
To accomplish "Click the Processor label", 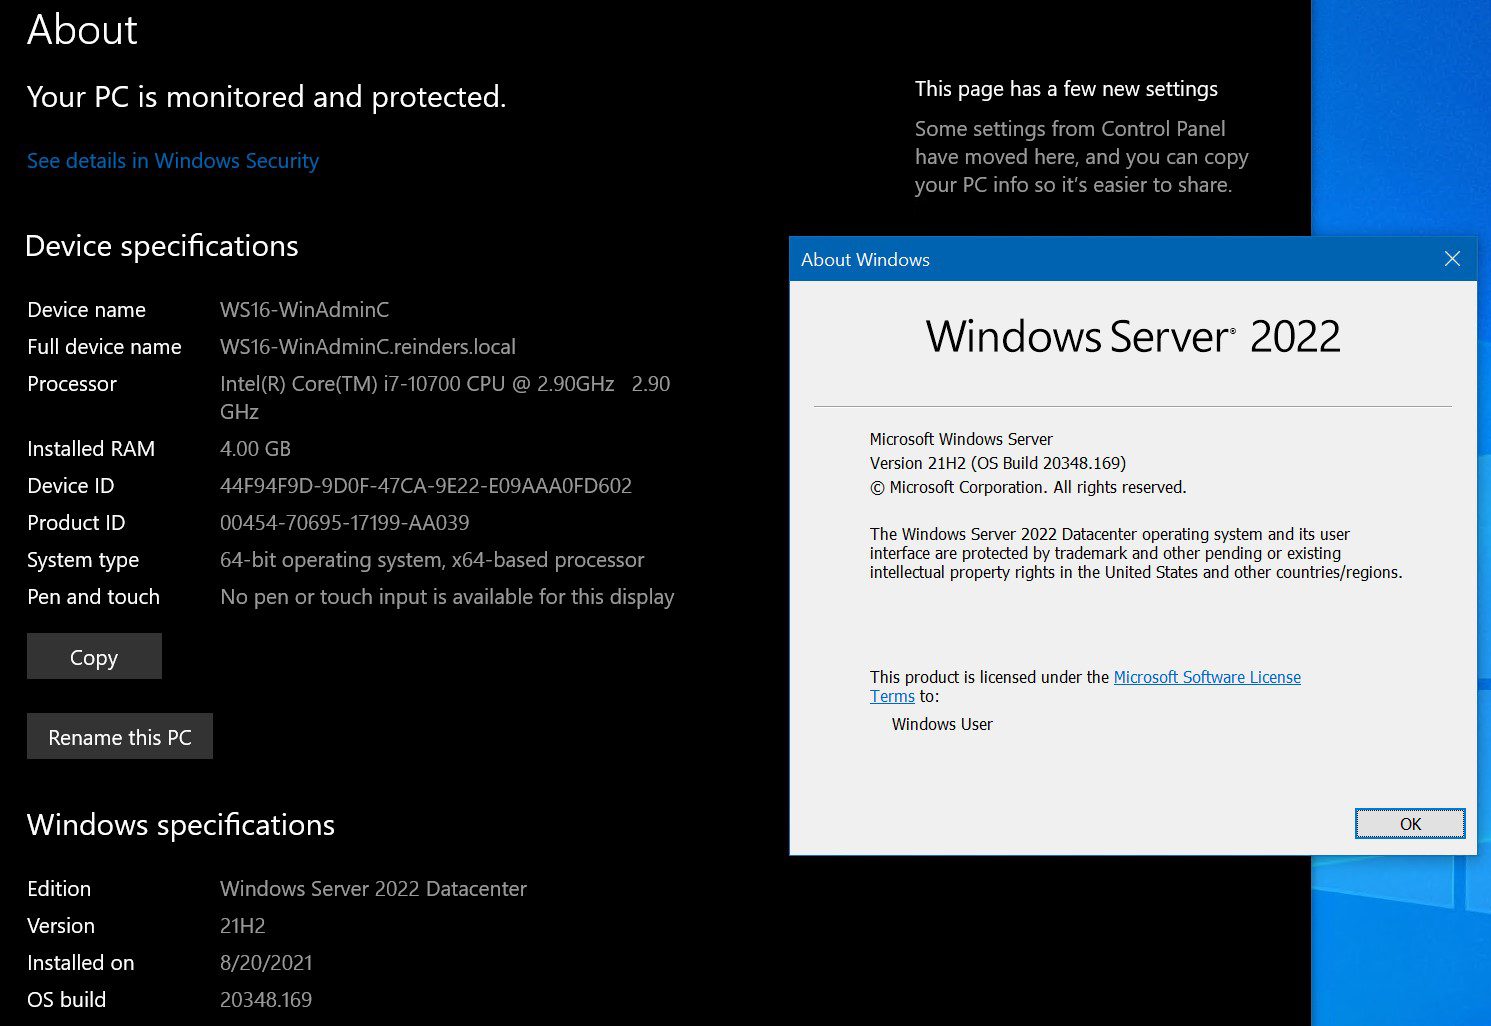I will [72, 384].
